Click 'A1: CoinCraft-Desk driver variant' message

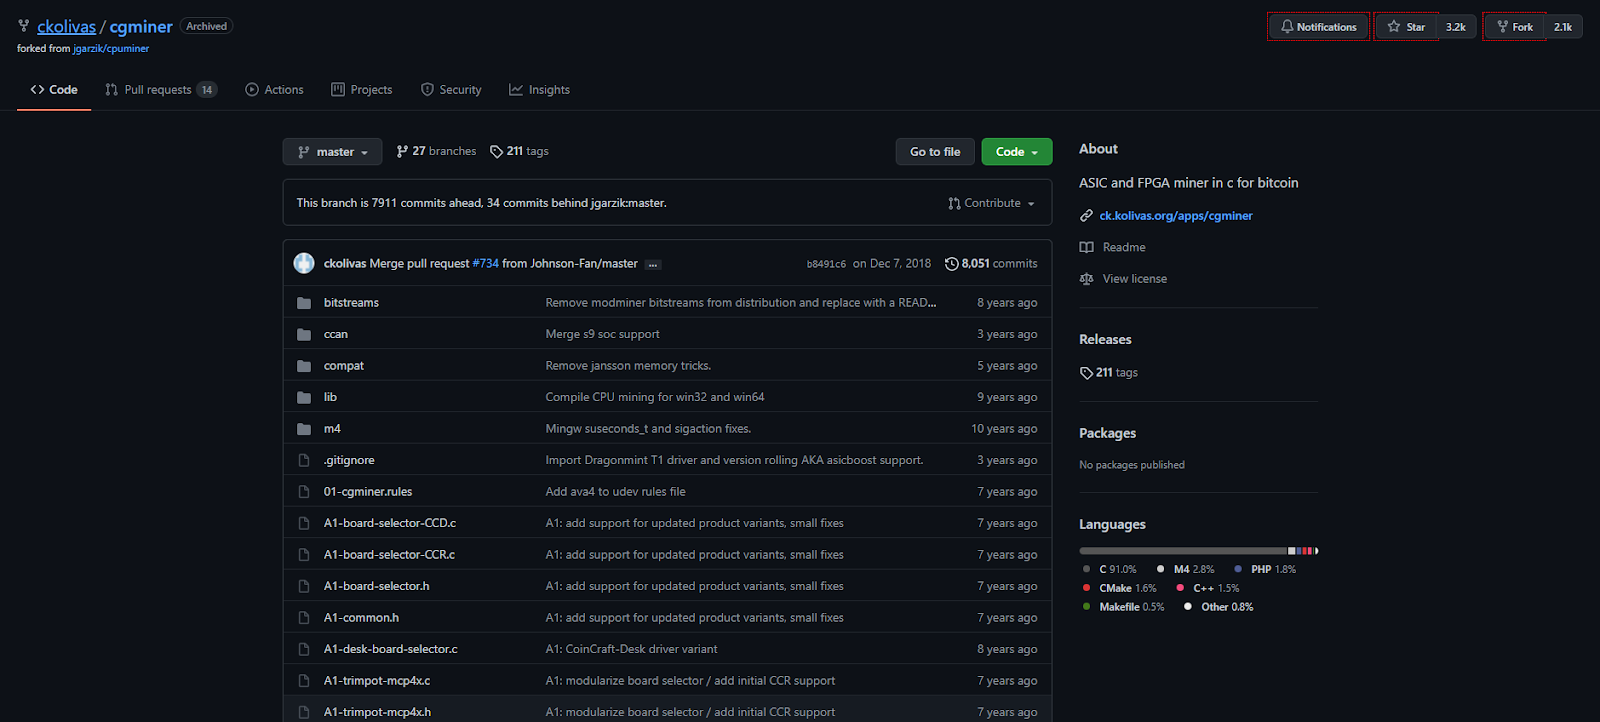pyautogui.click(x=632, y=649)
